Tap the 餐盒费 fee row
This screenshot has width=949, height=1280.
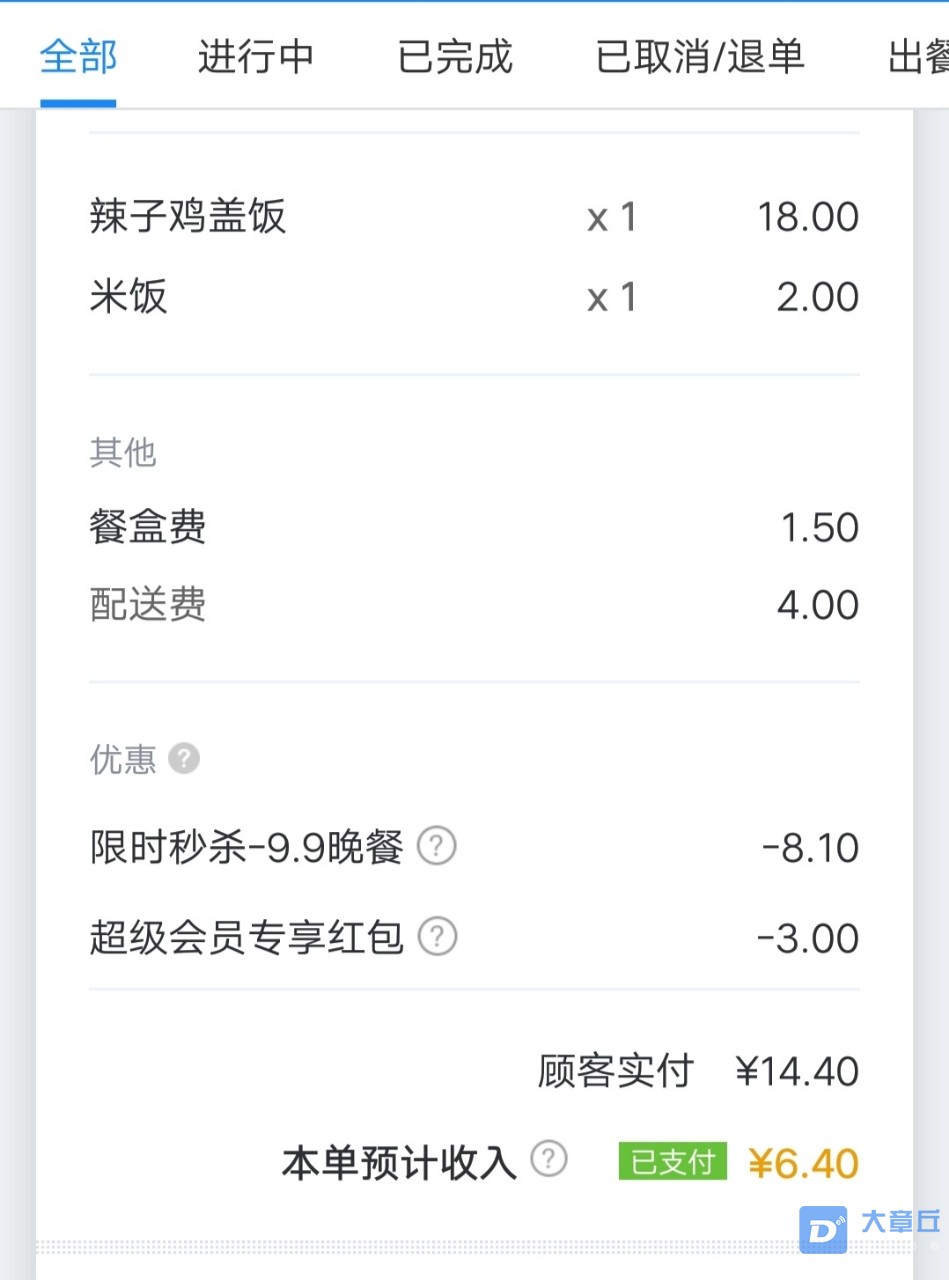click(x=474, y=527)
